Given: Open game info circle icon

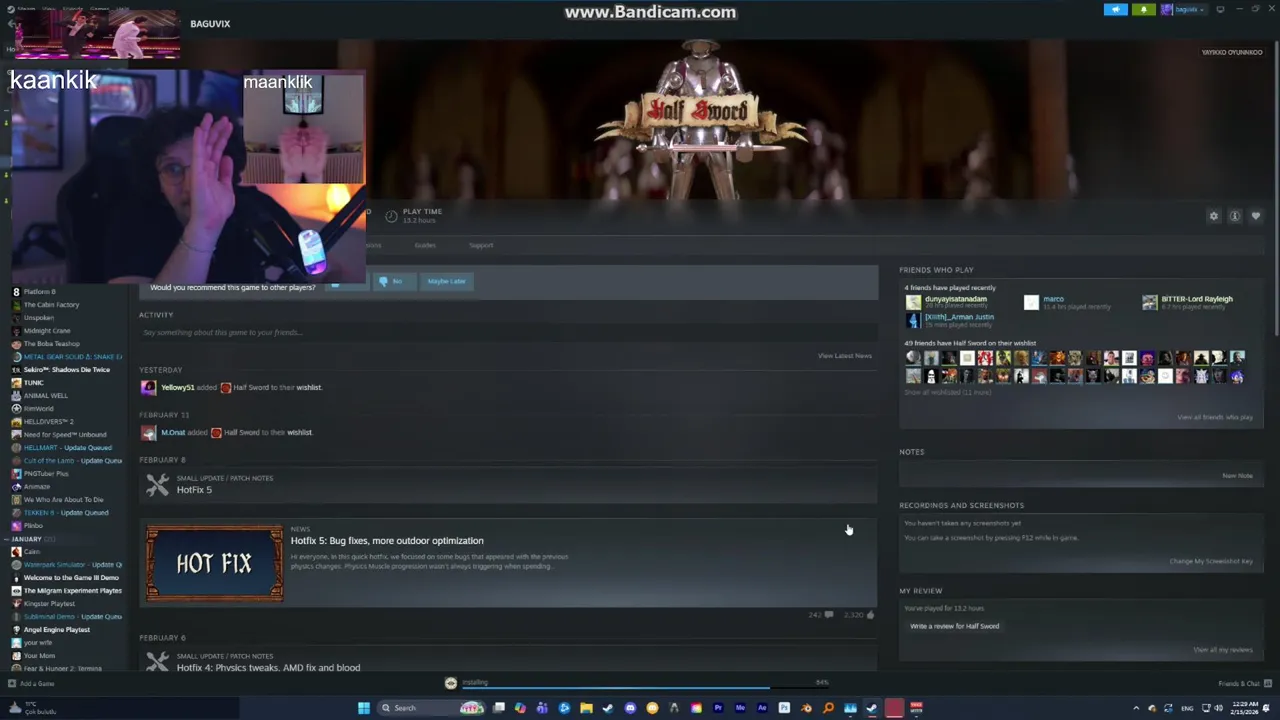Looking at the screenshot, I should [1235, 216].
